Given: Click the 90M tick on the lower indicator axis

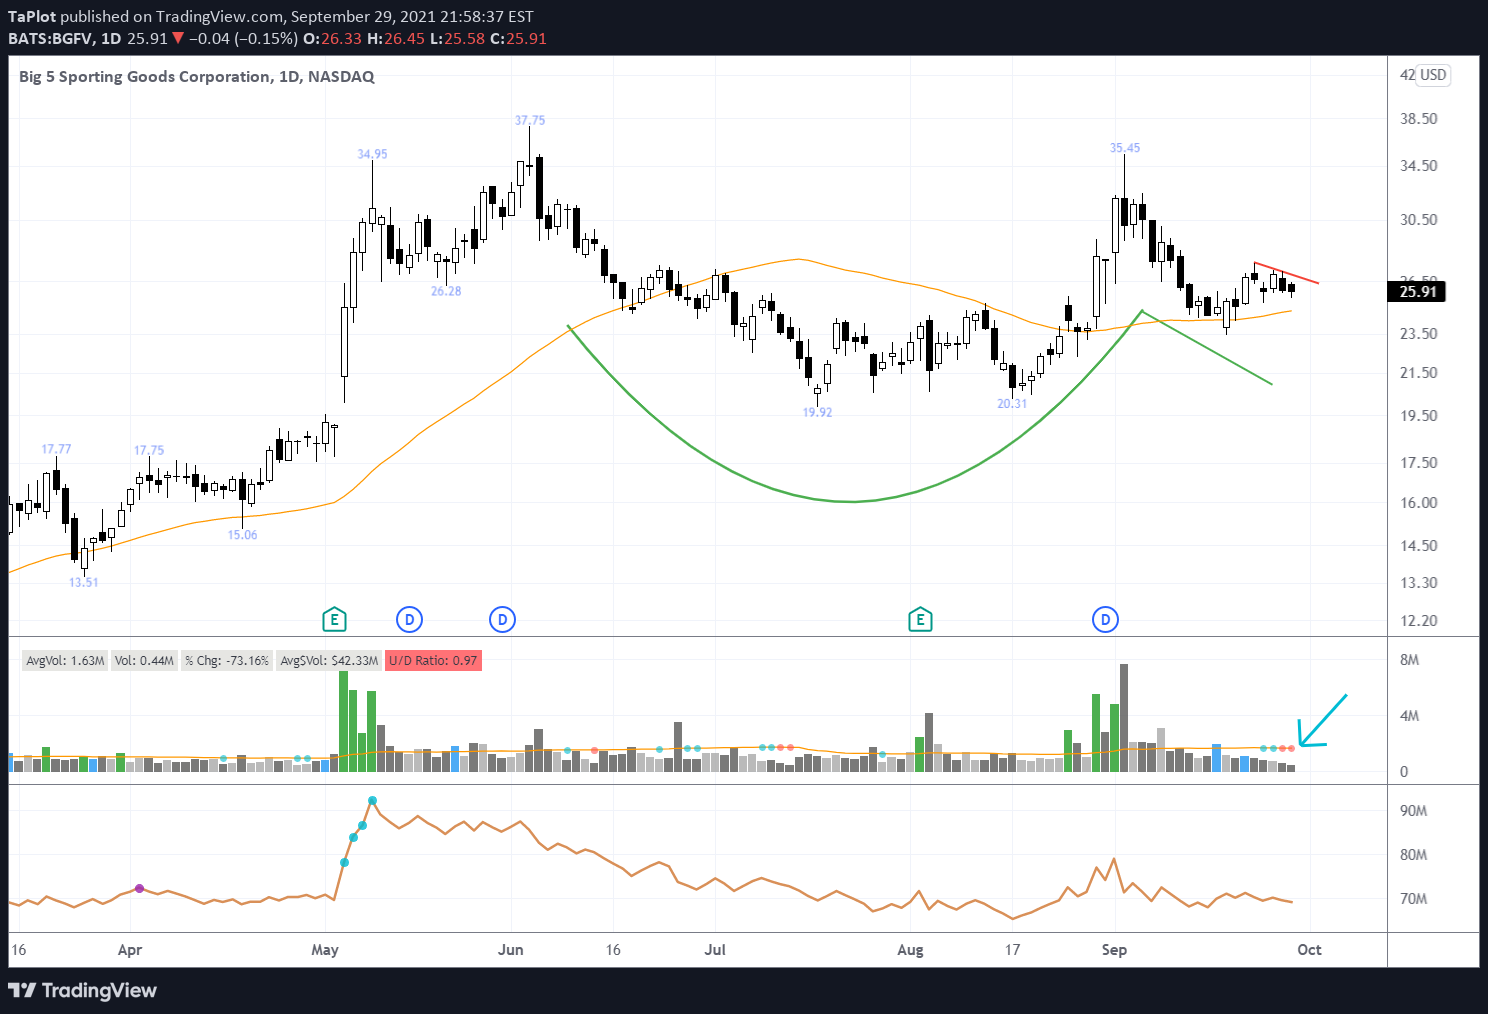Looking at the screenshot, I should coord(1413,811).
